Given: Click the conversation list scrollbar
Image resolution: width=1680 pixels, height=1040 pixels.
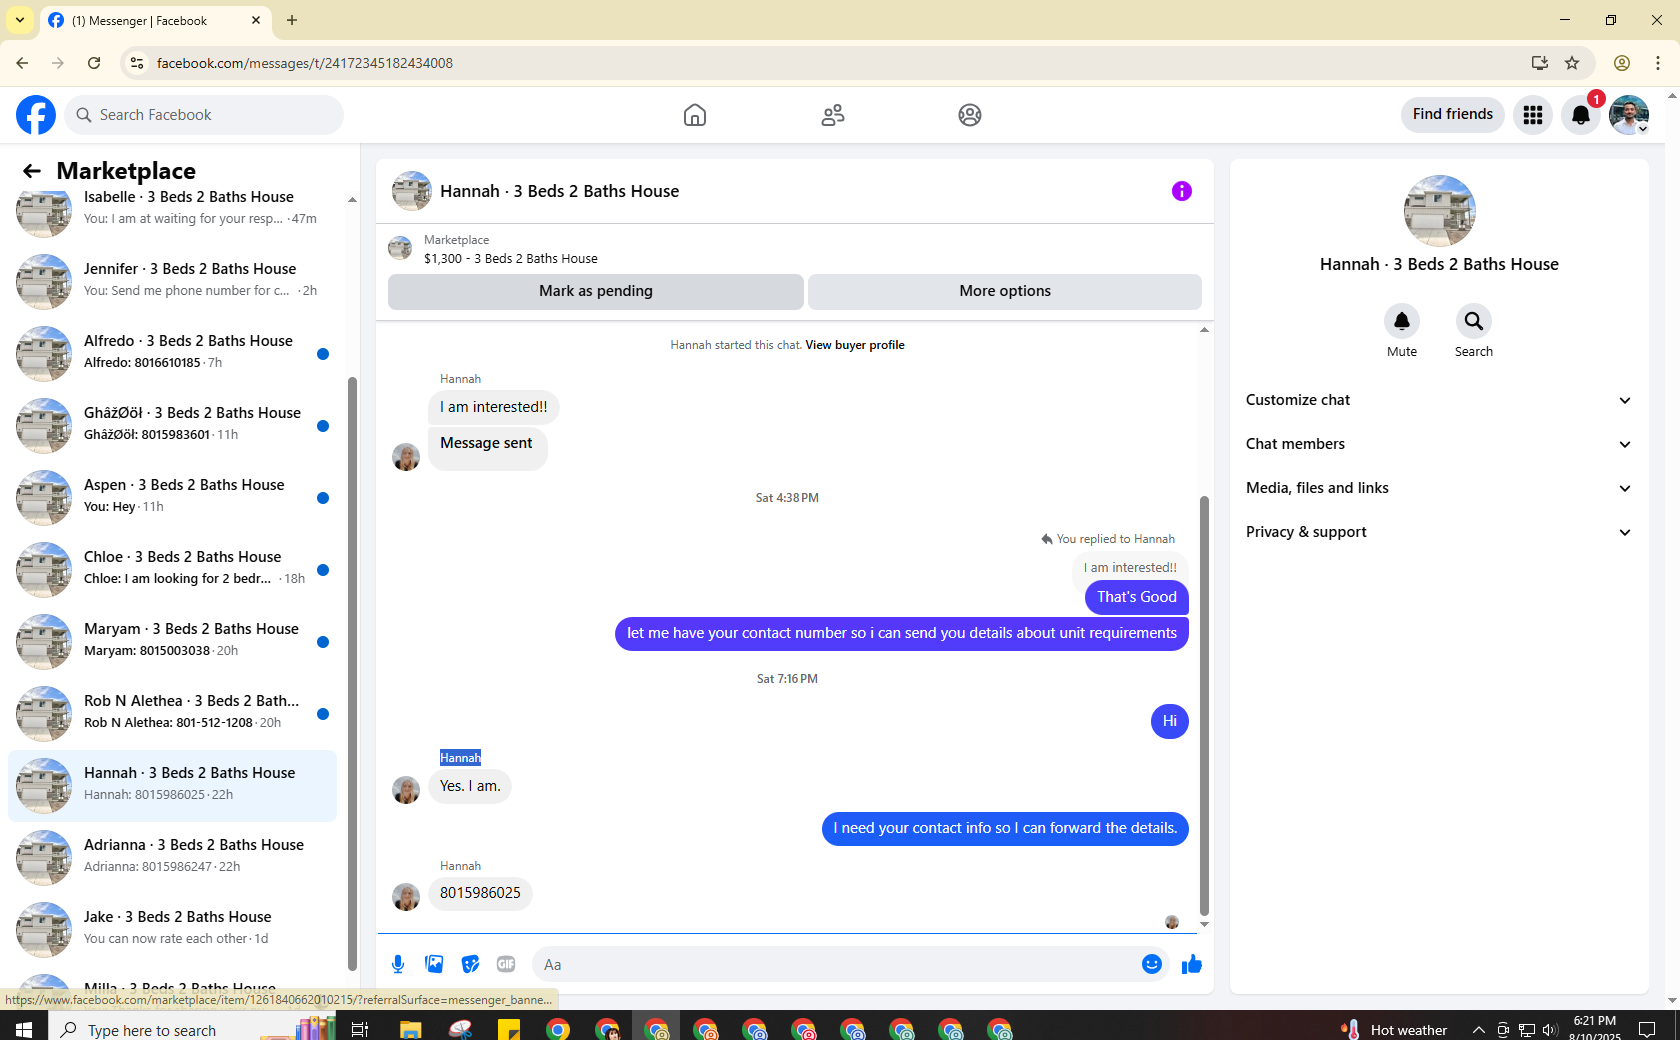Looking at the screenshot, I should point(352,672).
